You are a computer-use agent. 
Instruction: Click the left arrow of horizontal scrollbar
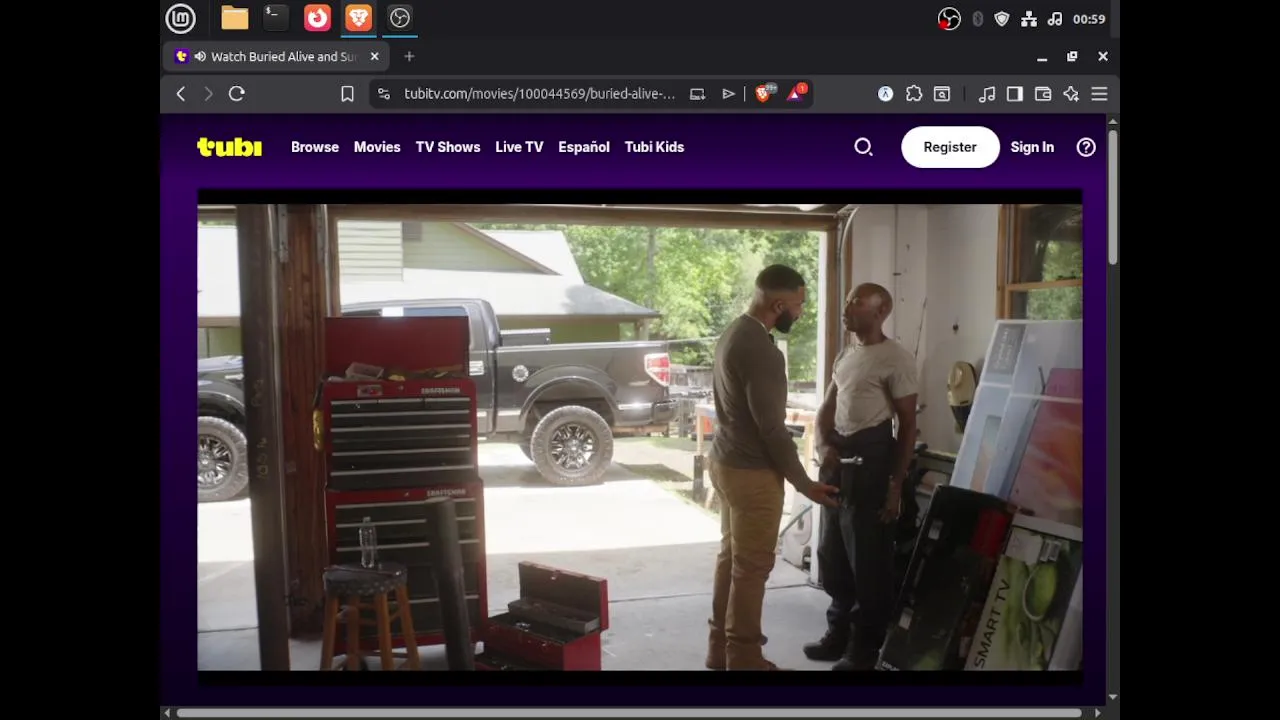click(168, 713)
